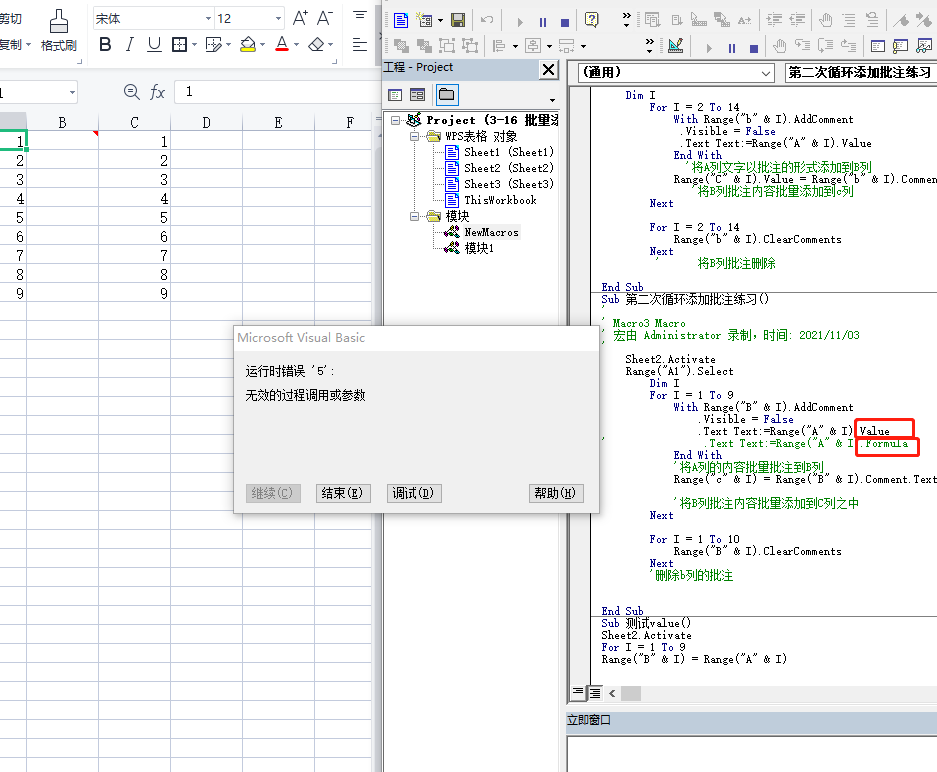Click the Format Painter (格式刷) brush icon

[59, 22]
